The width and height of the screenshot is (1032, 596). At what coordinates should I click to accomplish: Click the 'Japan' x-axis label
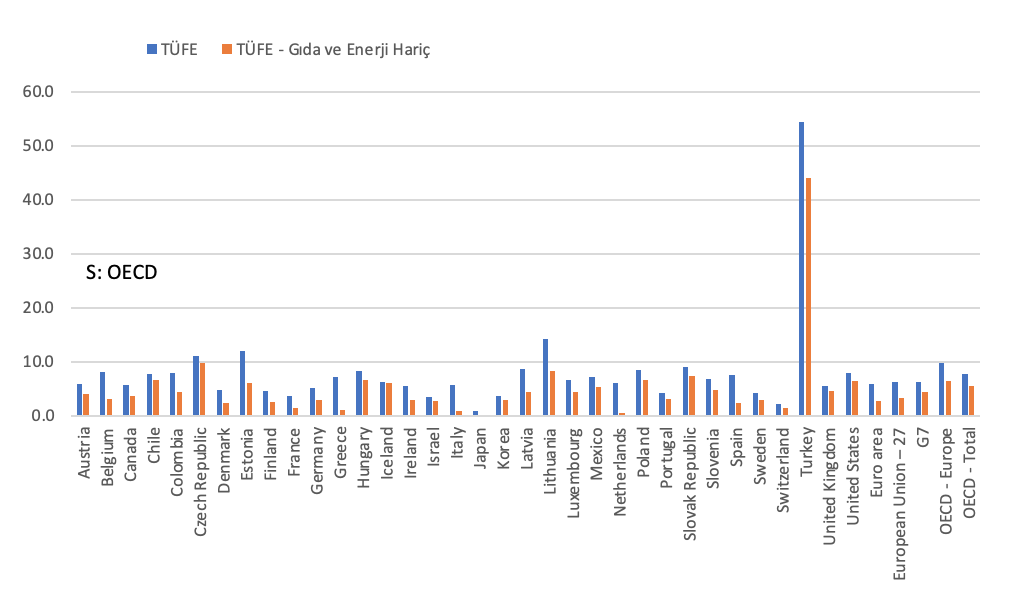coord(480,445)
